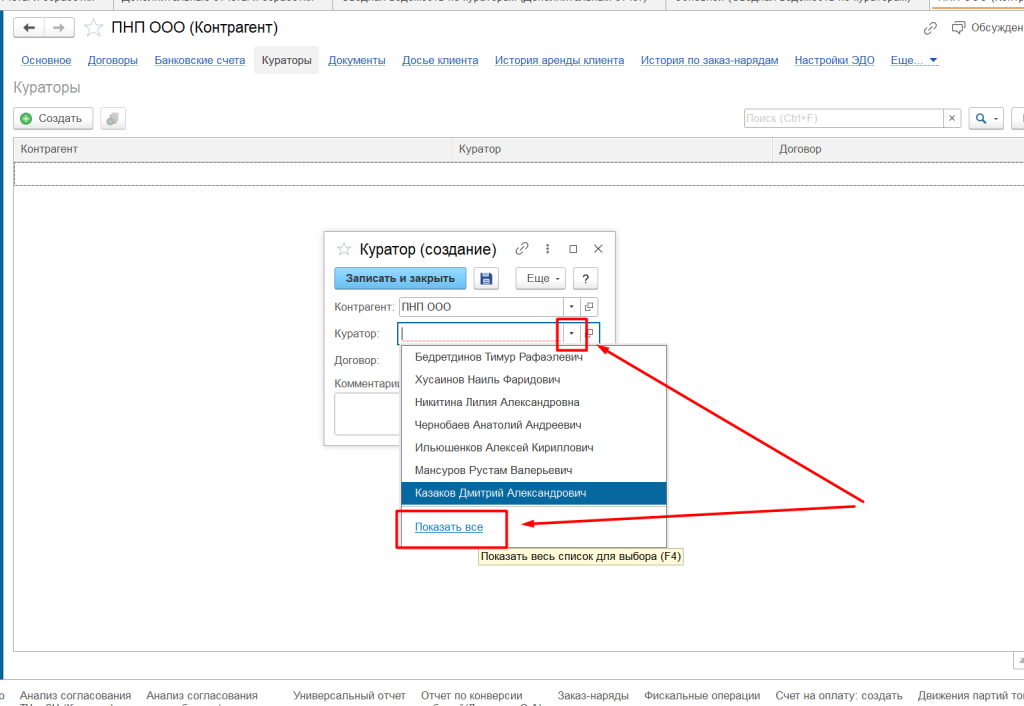Click the copy curator record icon

click(113, 118)
